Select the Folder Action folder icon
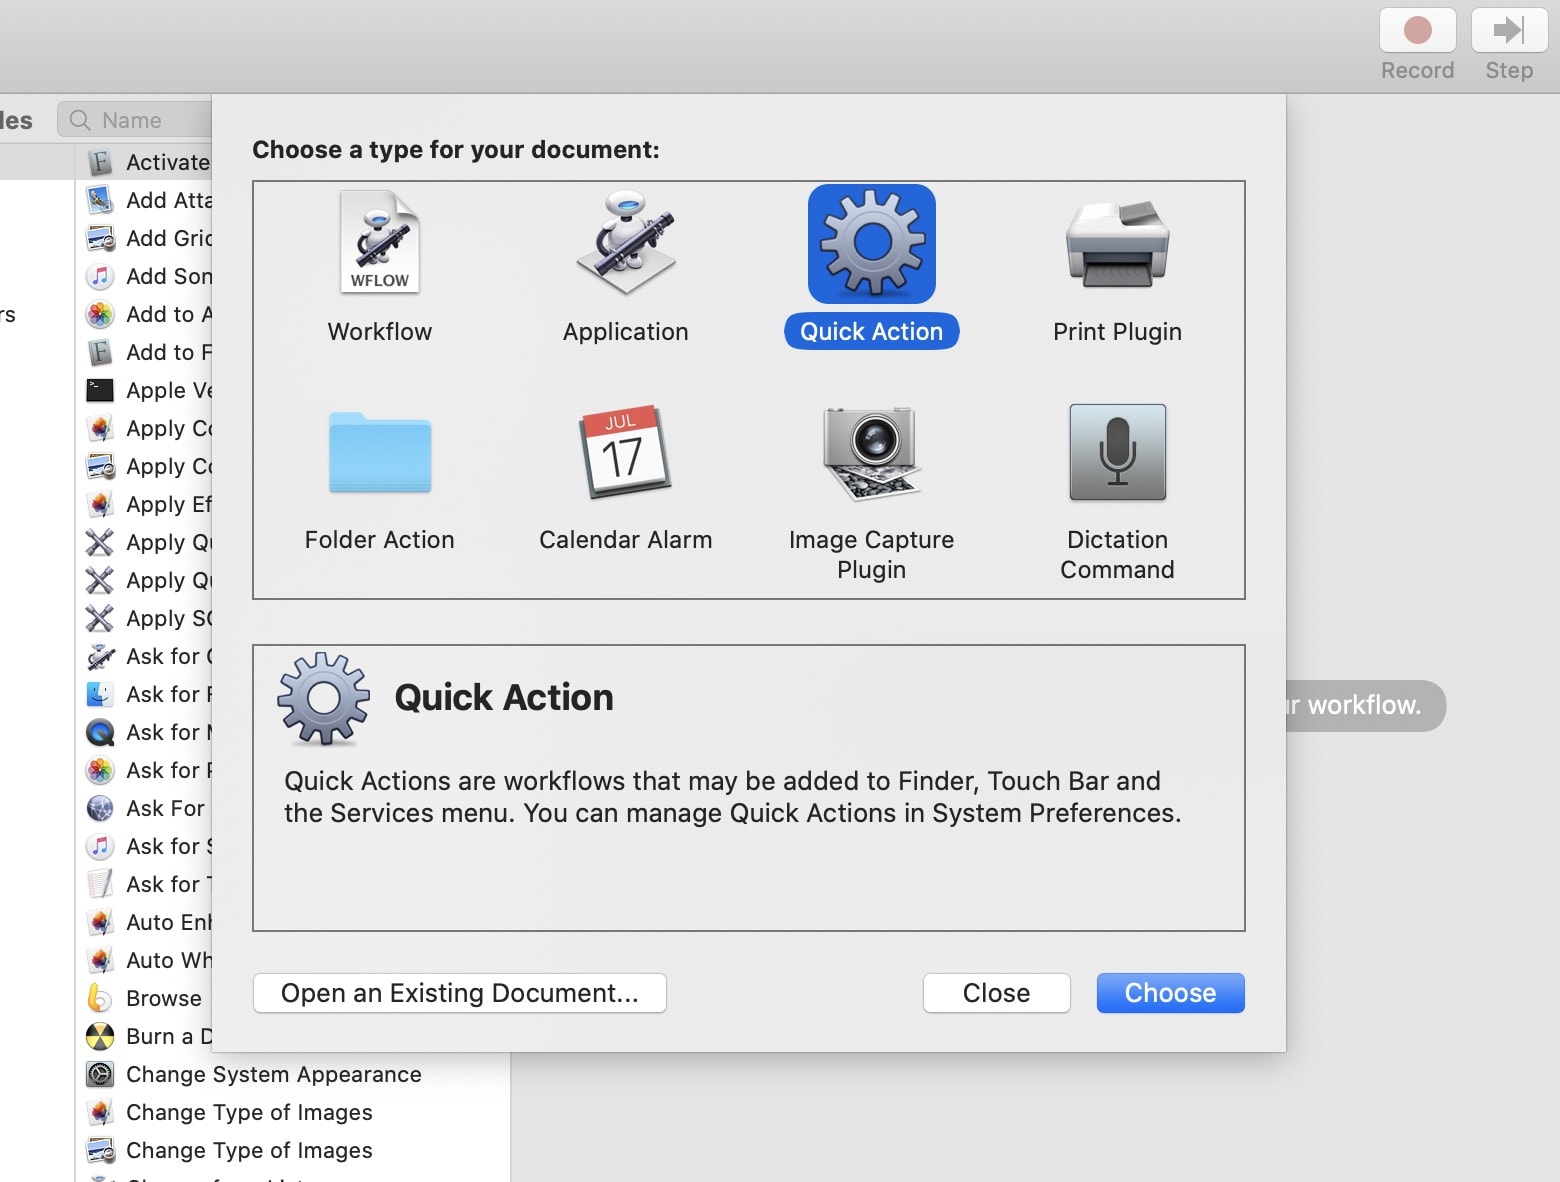 point(379,453)
